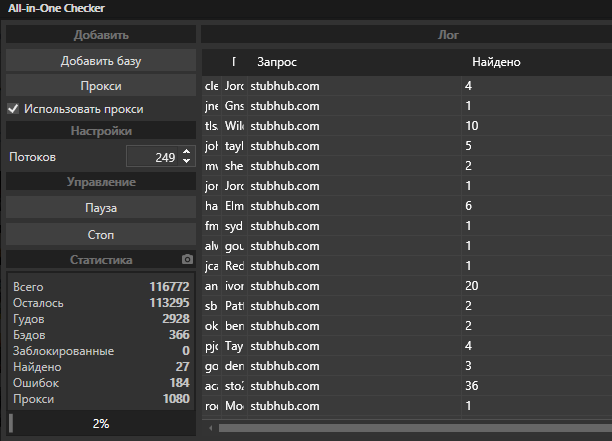Click the Настройки section header

pyautogui.click(x=101, y=131)
